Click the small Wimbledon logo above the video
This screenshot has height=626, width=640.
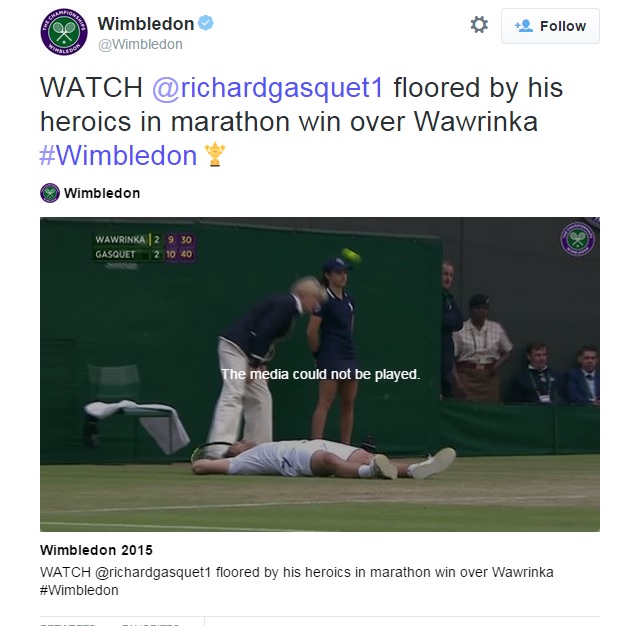click(x=50, y=193)
